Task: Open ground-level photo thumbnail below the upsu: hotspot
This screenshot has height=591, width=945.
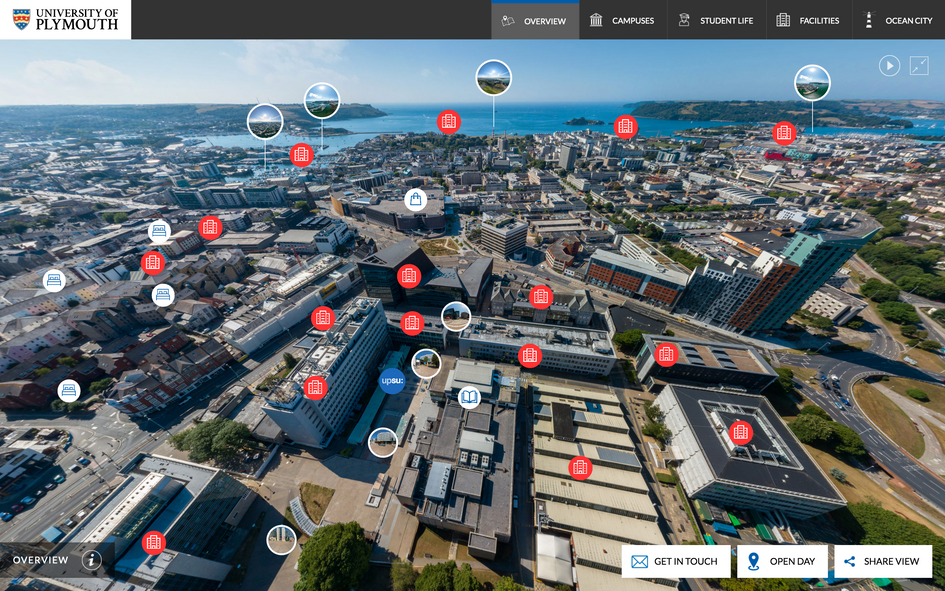Action: (383, 442)
